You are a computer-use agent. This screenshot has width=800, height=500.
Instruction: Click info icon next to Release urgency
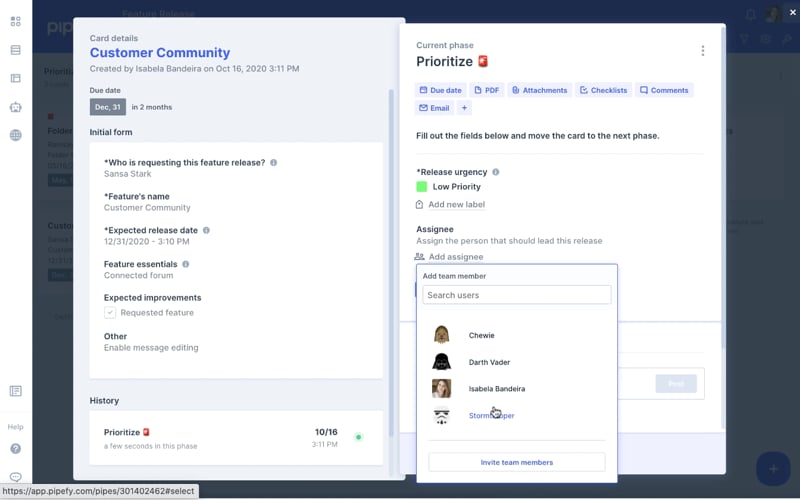click(496, 172)
